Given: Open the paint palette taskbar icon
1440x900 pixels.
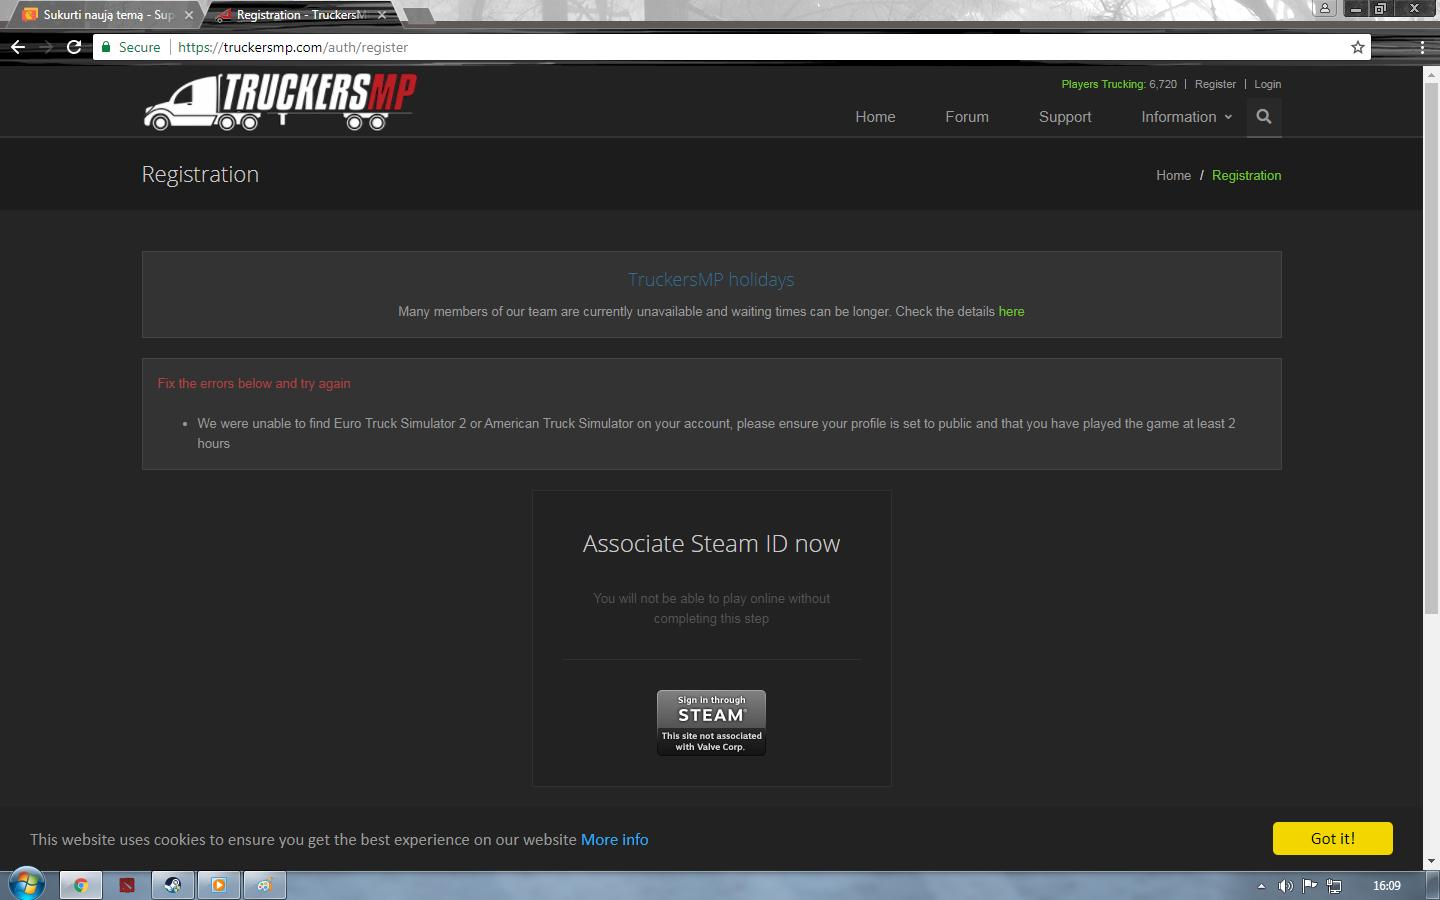Looking at the screenshot, I should 265,885.
